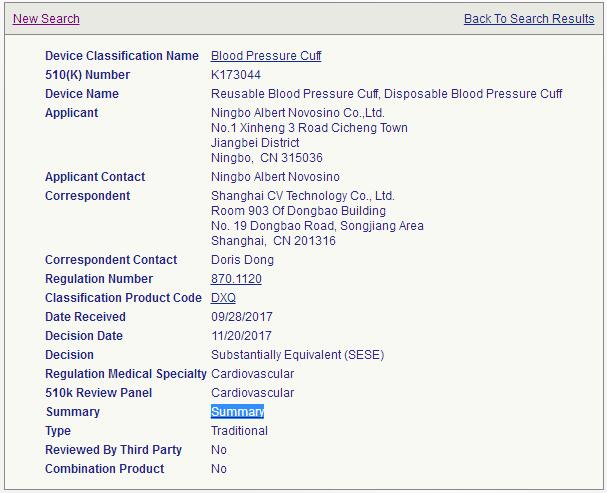607x493 pixels.
Task: Click the Device Classification Name label
Action: [122, 56]
